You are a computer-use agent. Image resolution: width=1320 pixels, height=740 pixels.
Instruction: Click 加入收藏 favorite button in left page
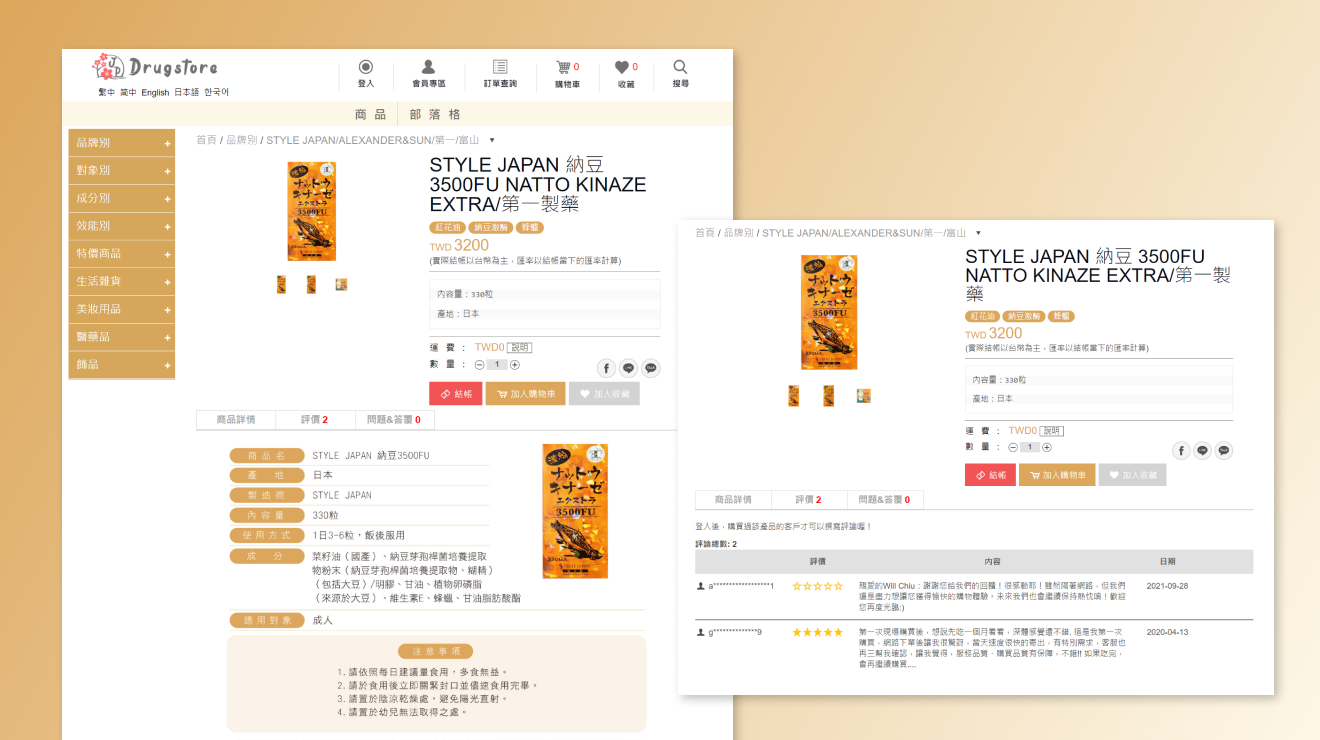point(604,394)
